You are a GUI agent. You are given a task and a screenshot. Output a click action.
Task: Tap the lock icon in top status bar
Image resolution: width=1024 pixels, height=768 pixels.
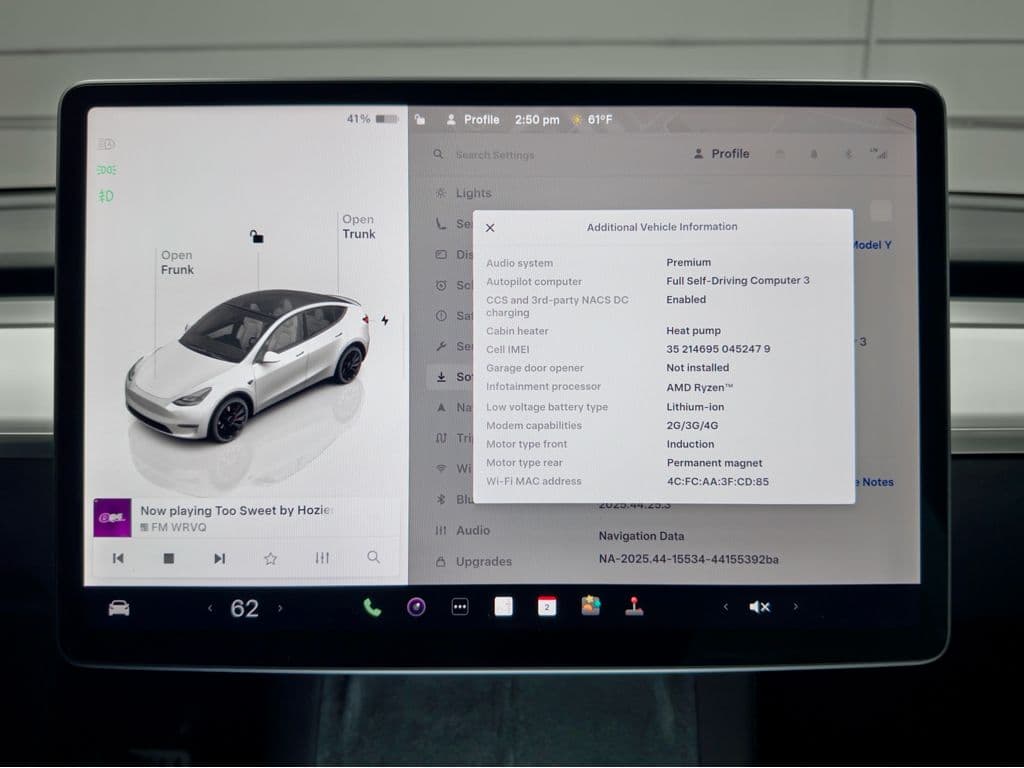click(420, 120)
